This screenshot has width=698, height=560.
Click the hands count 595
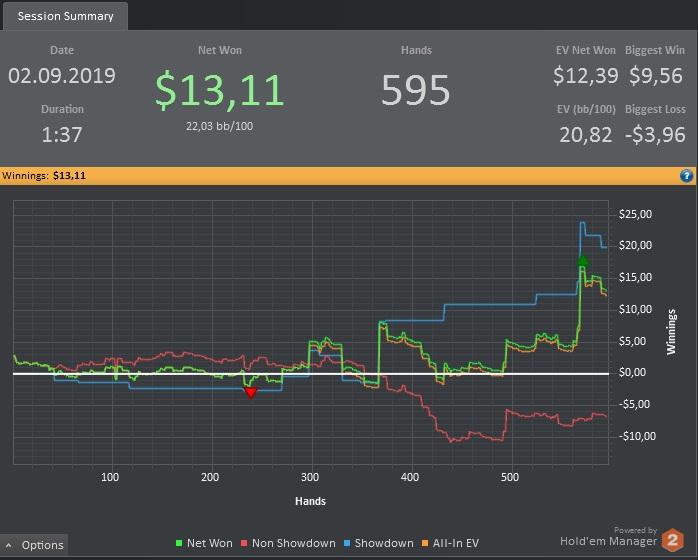point(416,90)
